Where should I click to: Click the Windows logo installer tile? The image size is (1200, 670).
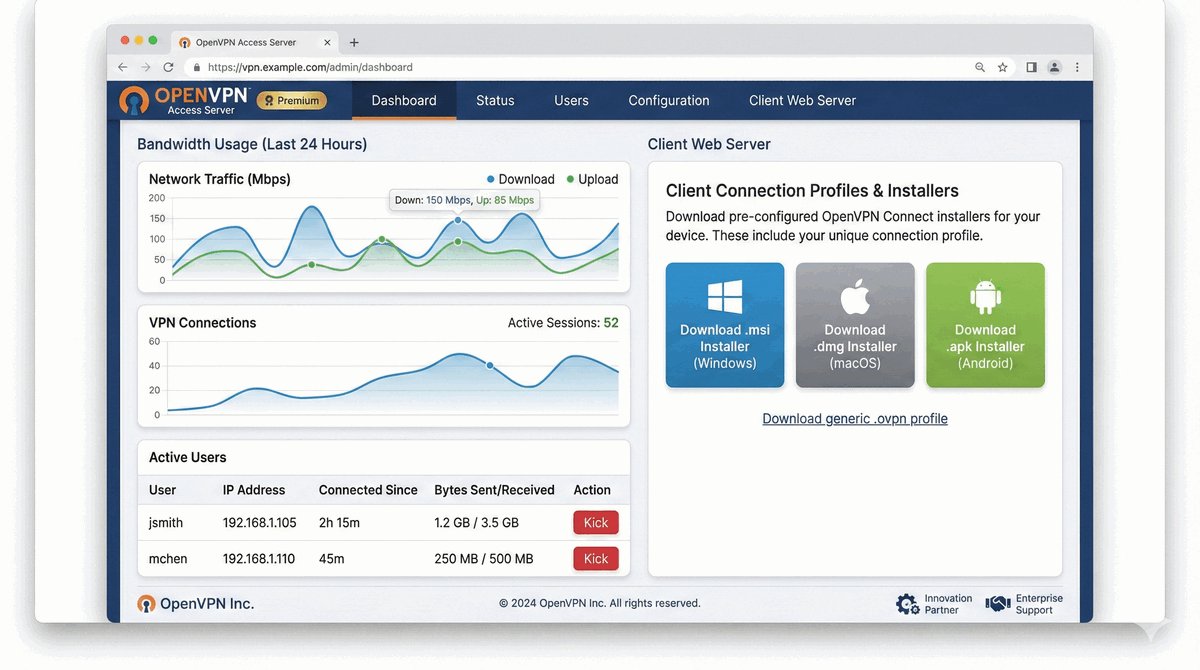(725, 325)
